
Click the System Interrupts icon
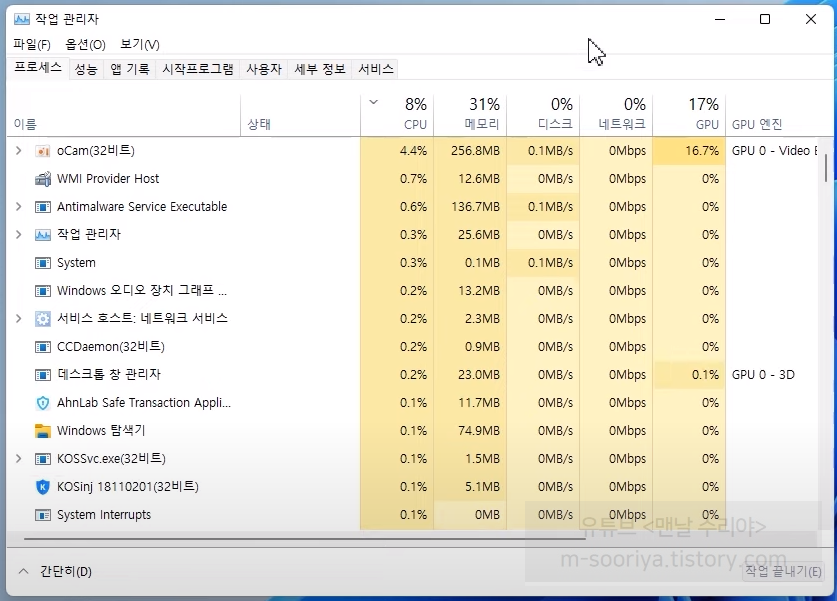[x=42, y=515]
